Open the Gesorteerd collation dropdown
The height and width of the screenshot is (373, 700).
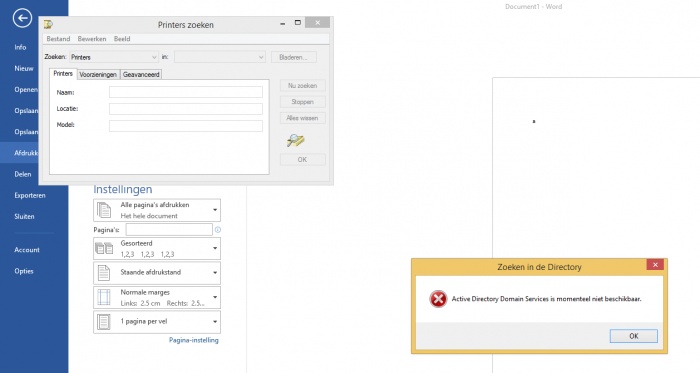(157, 249)
